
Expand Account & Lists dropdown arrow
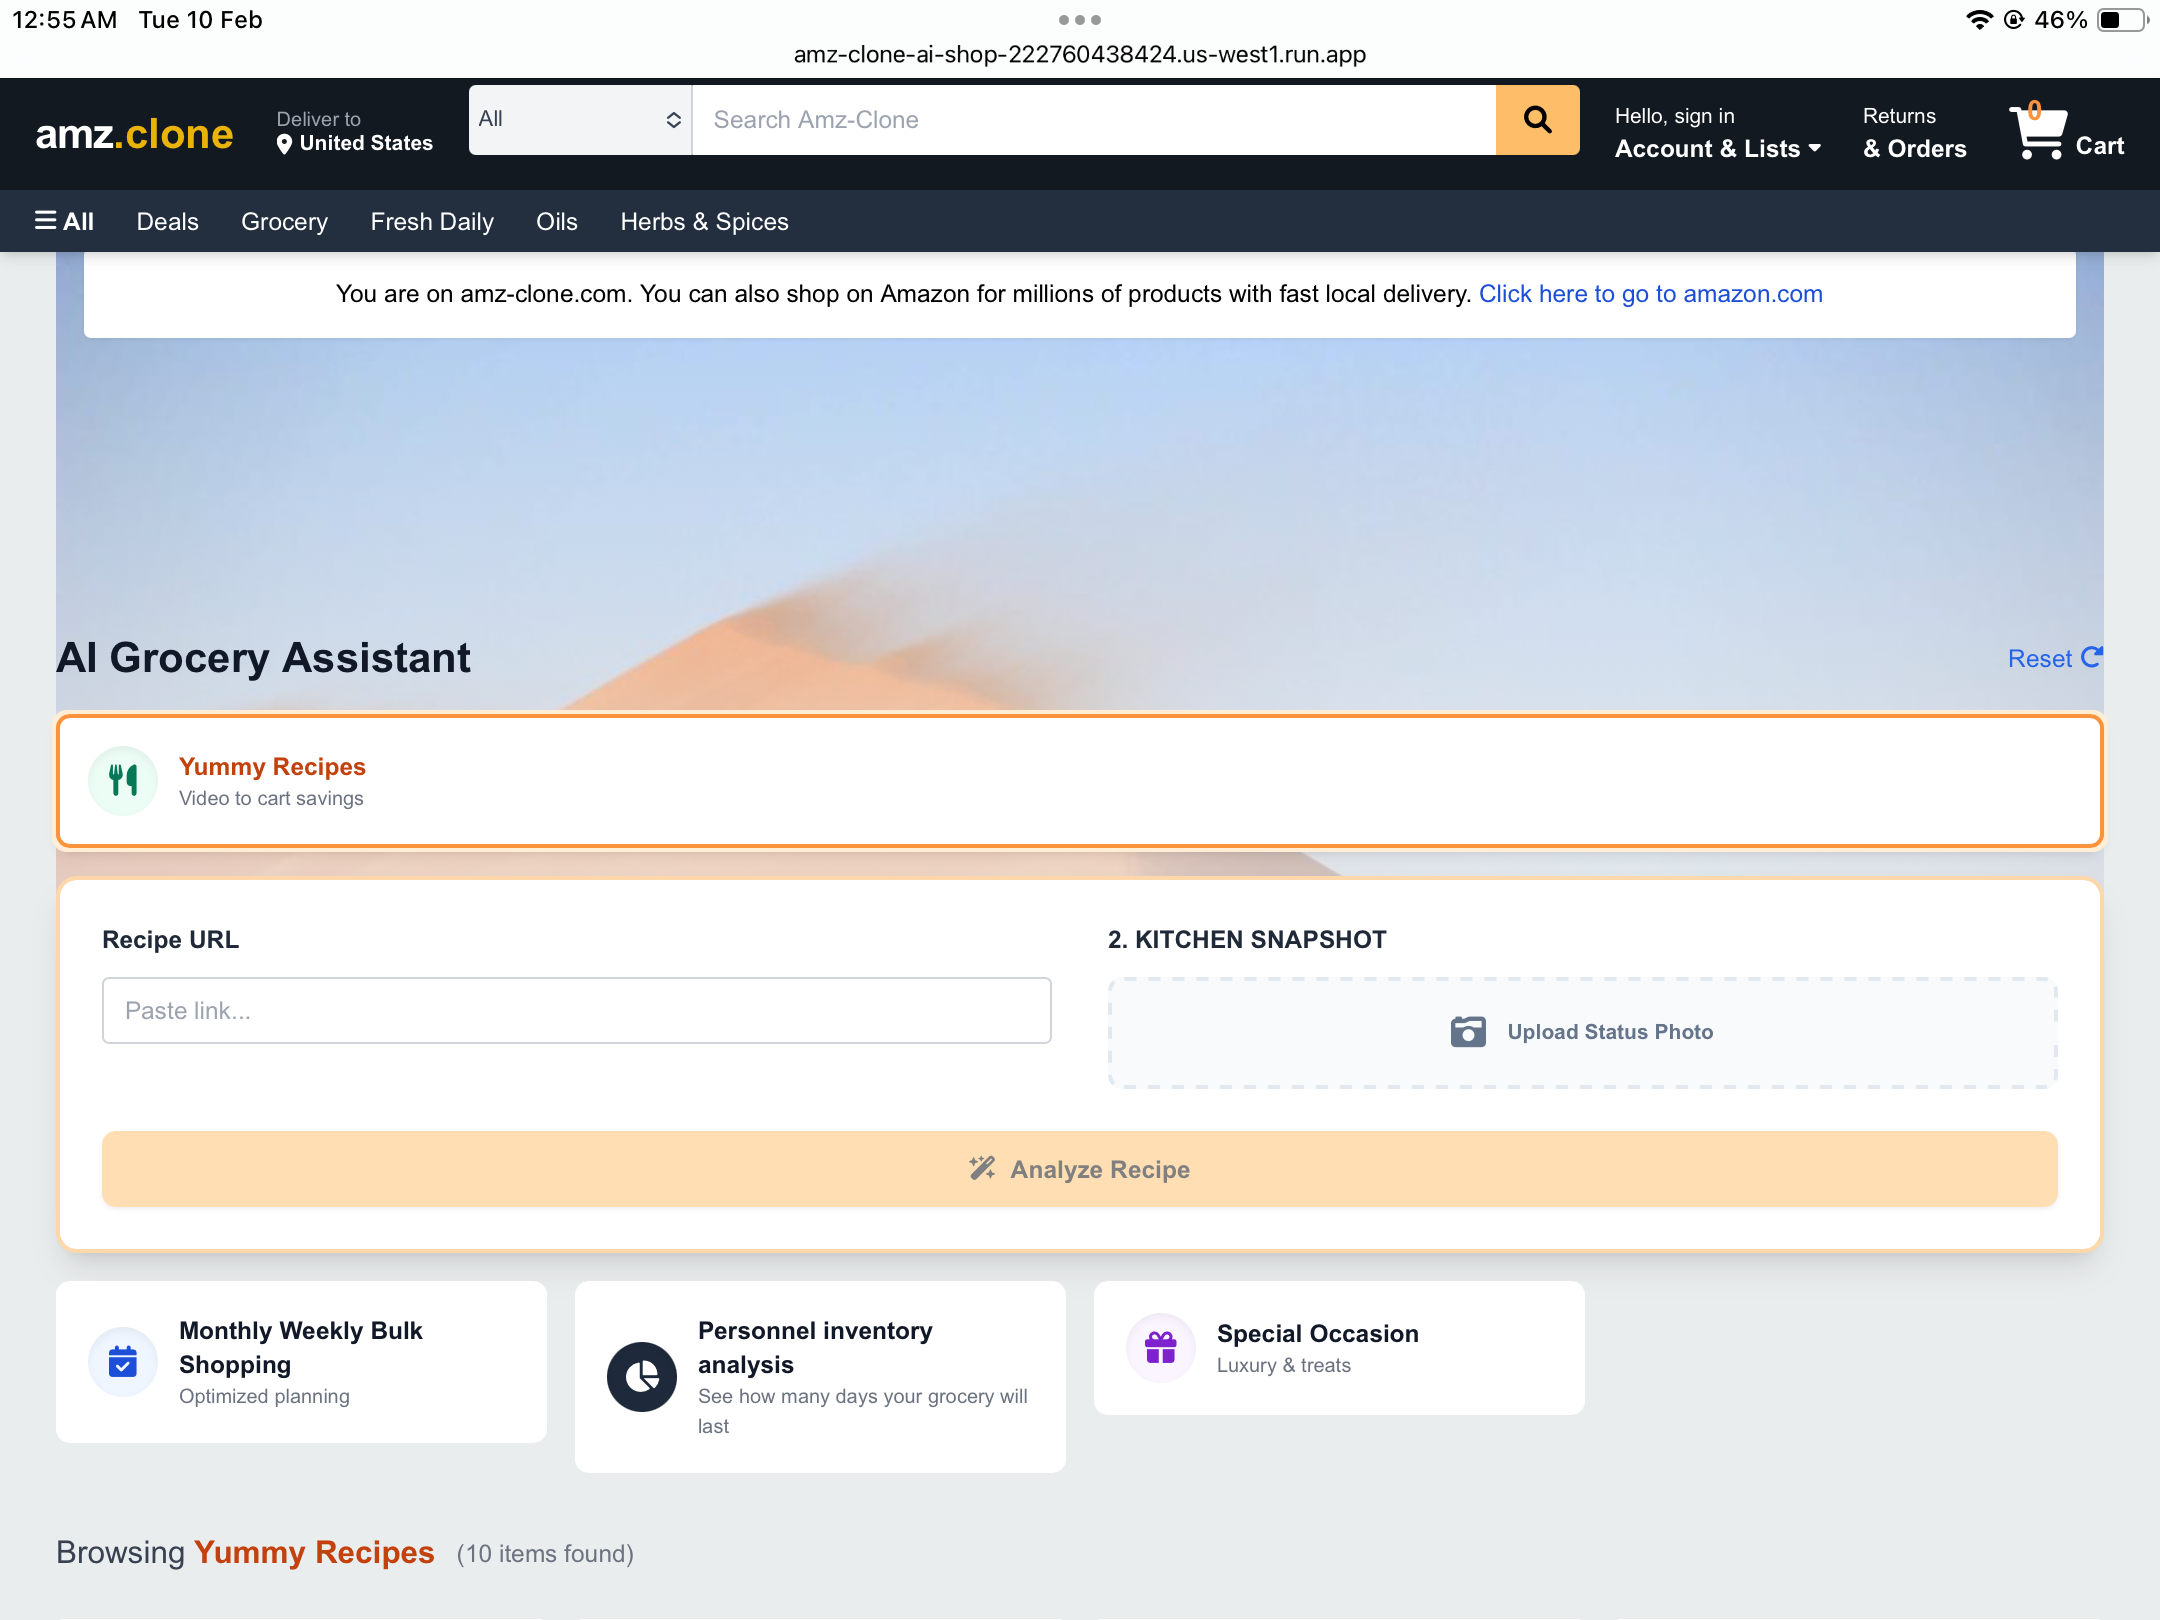click(x=1815, y=148)
